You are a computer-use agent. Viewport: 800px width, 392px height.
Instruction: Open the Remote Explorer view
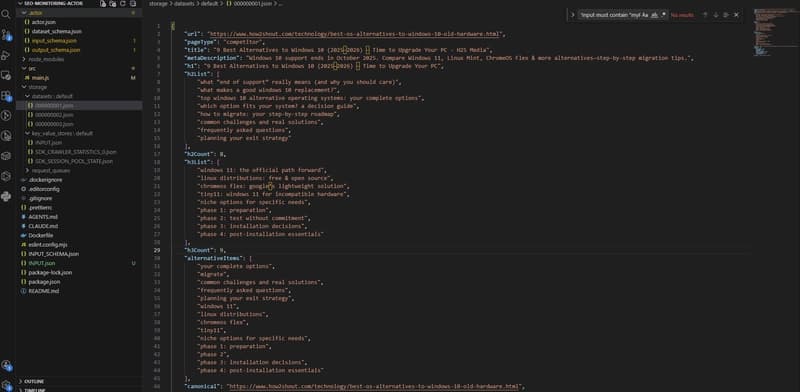6,75
